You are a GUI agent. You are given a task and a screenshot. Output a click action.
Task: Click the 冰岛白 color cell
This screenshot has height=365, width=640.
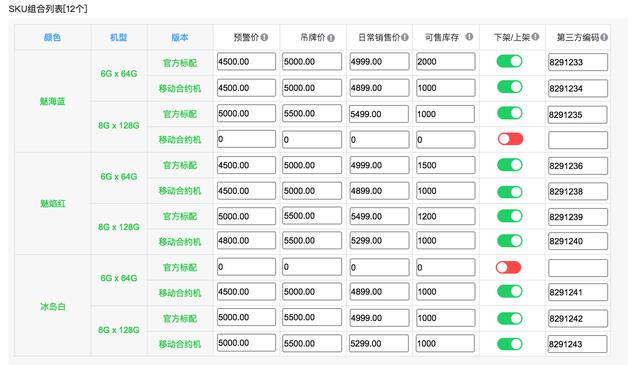pyautogui.click(x=52, y=306)
